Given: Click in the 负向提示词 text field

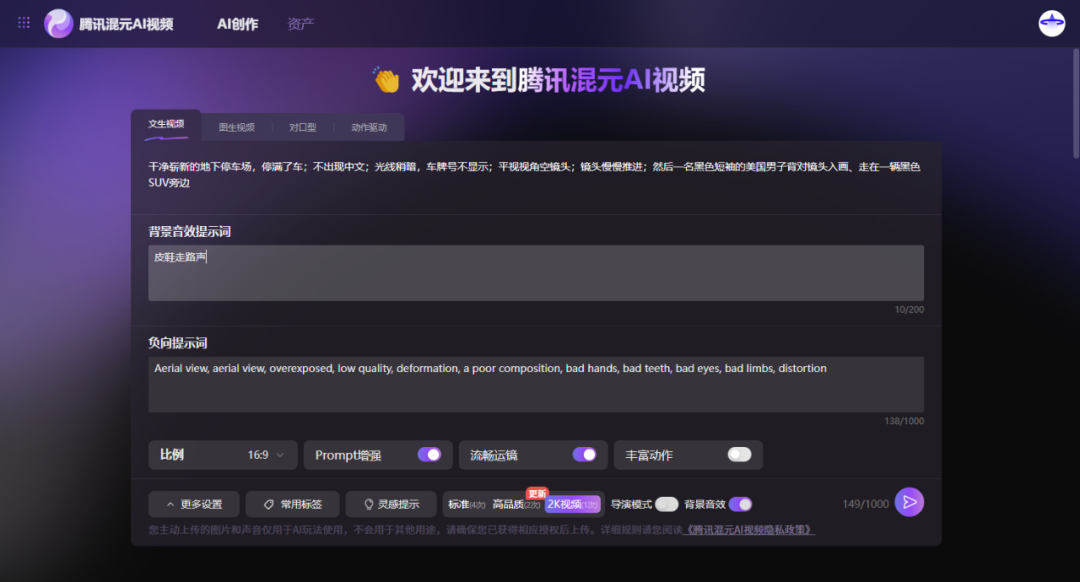Looking at the screenshot, I should pos(535,385).
